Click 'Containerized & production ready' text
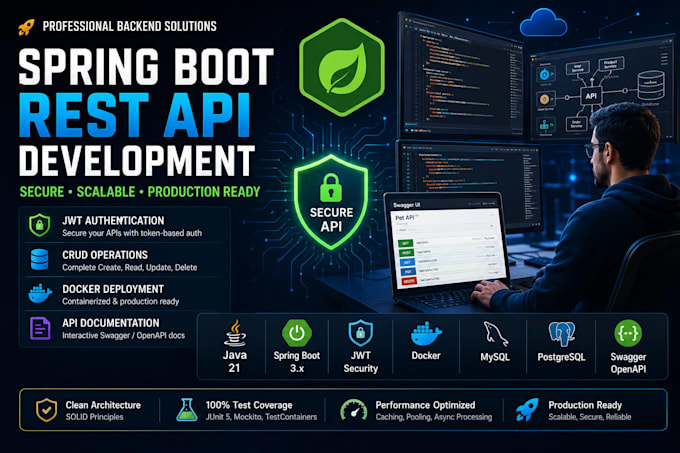Image resolution: width=680 pixels, height=453 pixels. coord(121,301)
